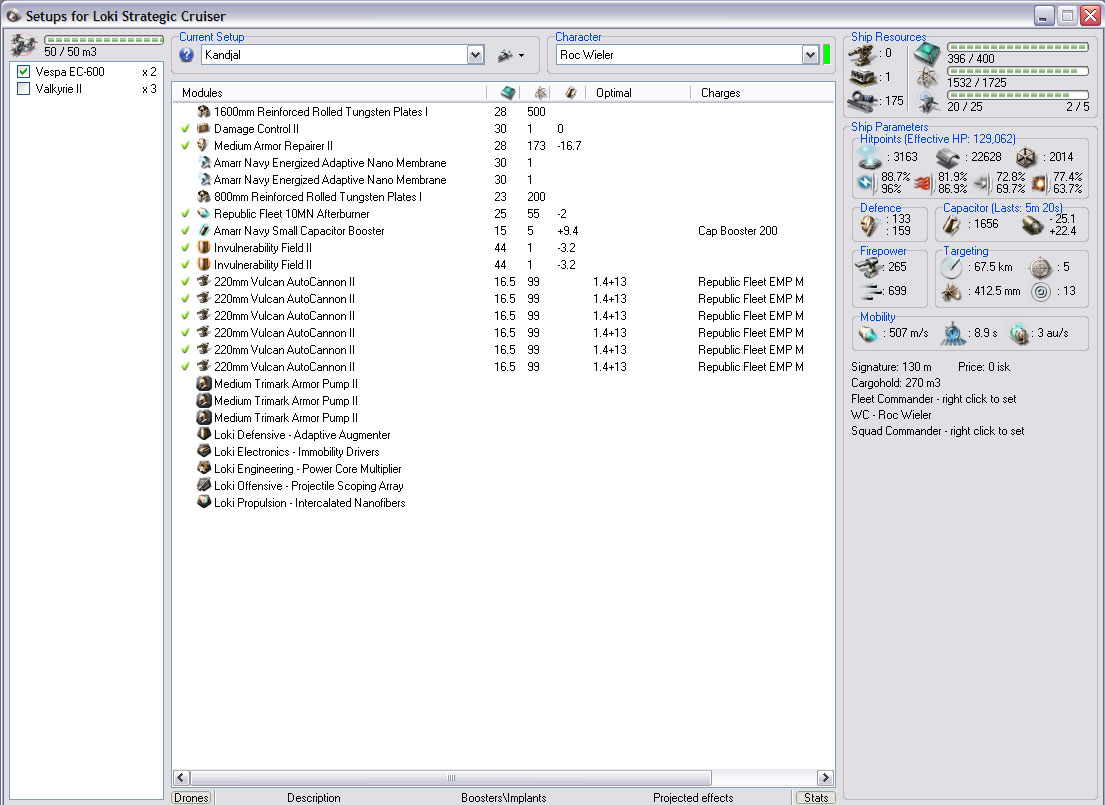Click the max velocity icon showing 507 m/s
This screenshot has height=805, width=1105.
[868, 333]
